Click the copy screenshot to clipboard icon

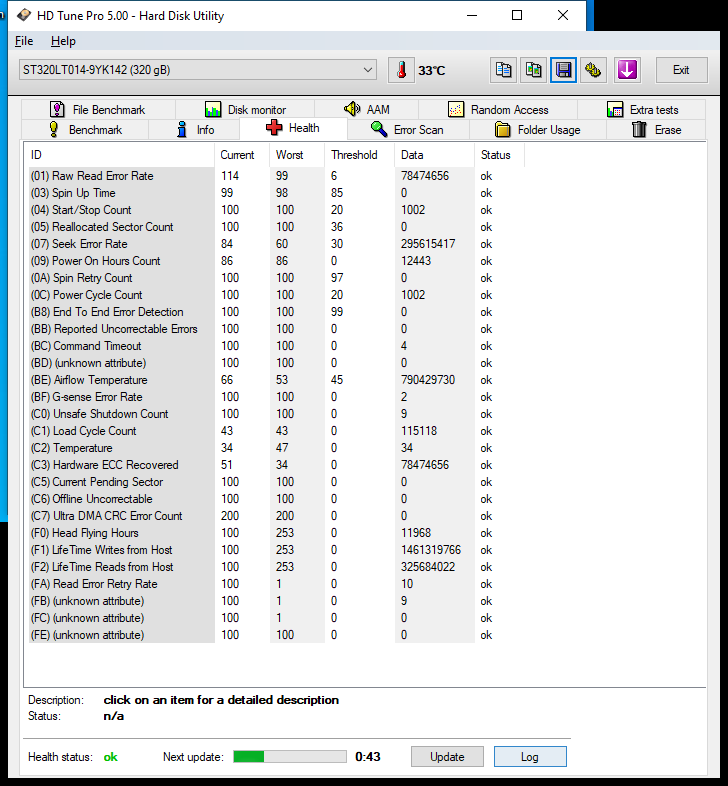point(533,70)
